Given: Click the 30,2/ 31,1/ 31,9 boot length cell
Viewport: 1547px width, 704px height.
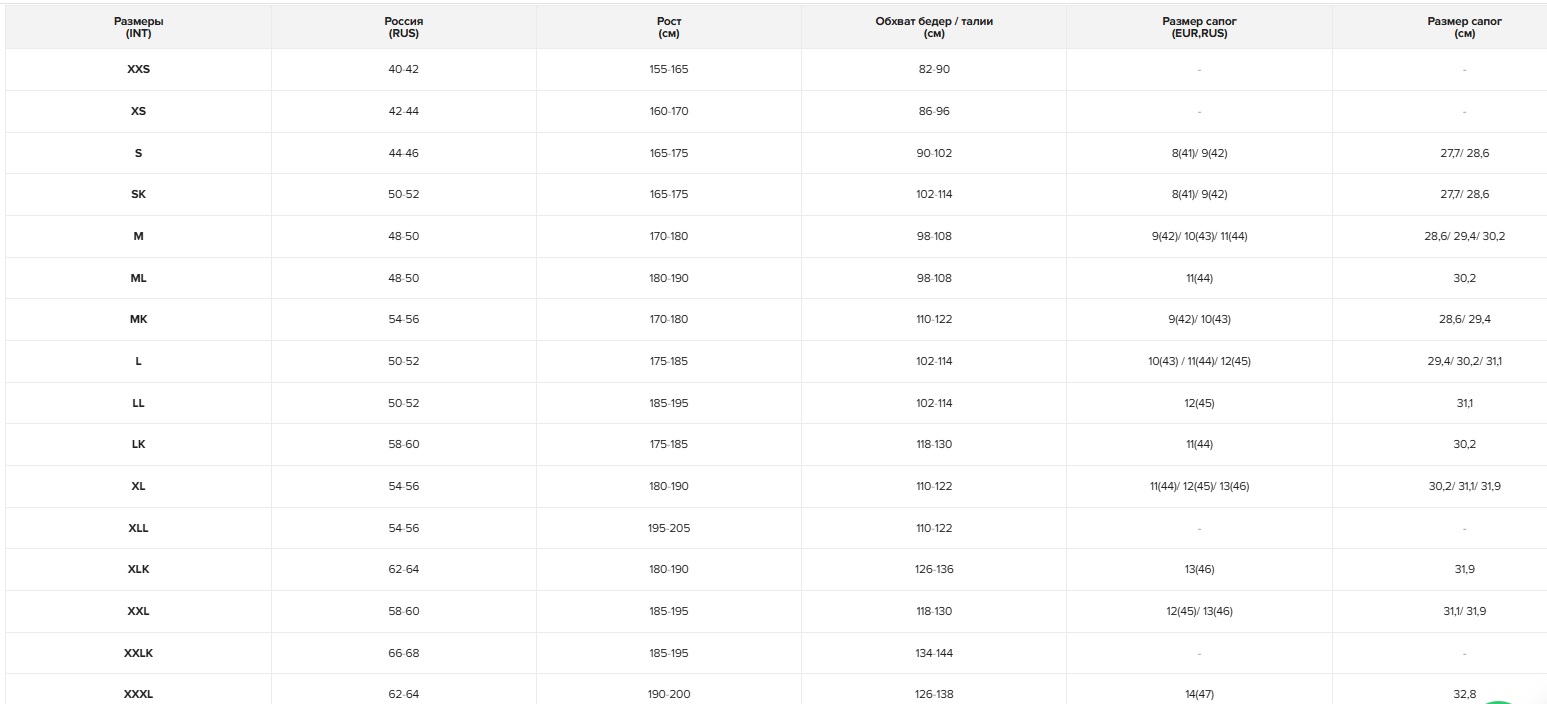Looking at the screenshot, I should [x=1464, y=486].
